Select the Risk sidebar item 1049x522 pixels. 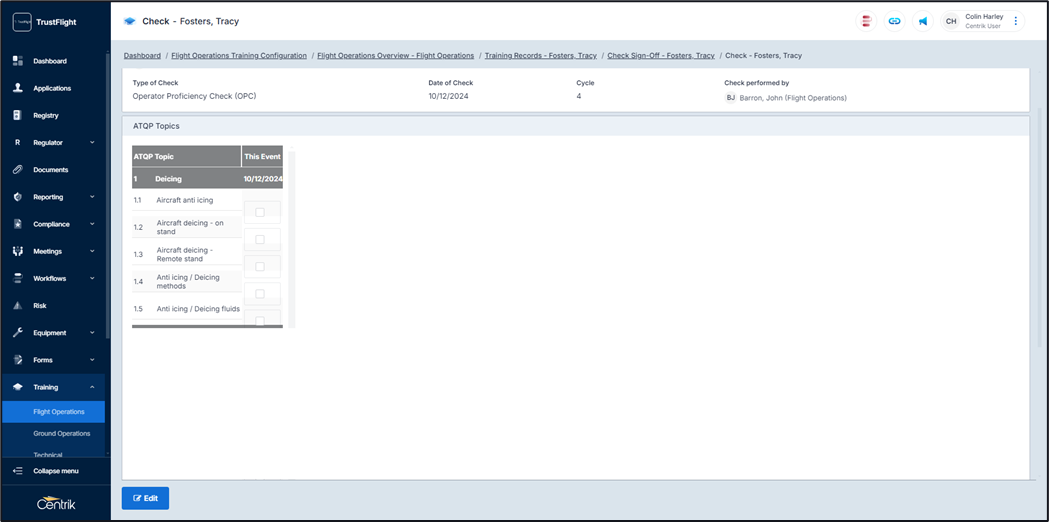tap(40, 306)
